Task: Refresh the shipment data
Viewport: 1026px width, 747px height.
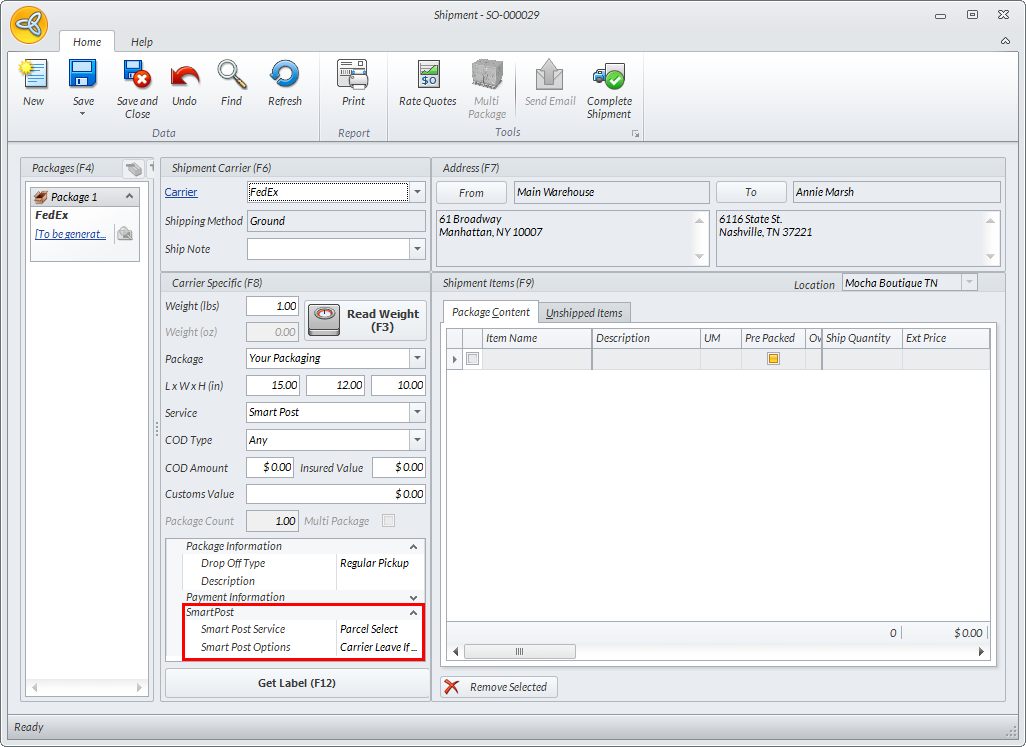Action: click(284, 76)
